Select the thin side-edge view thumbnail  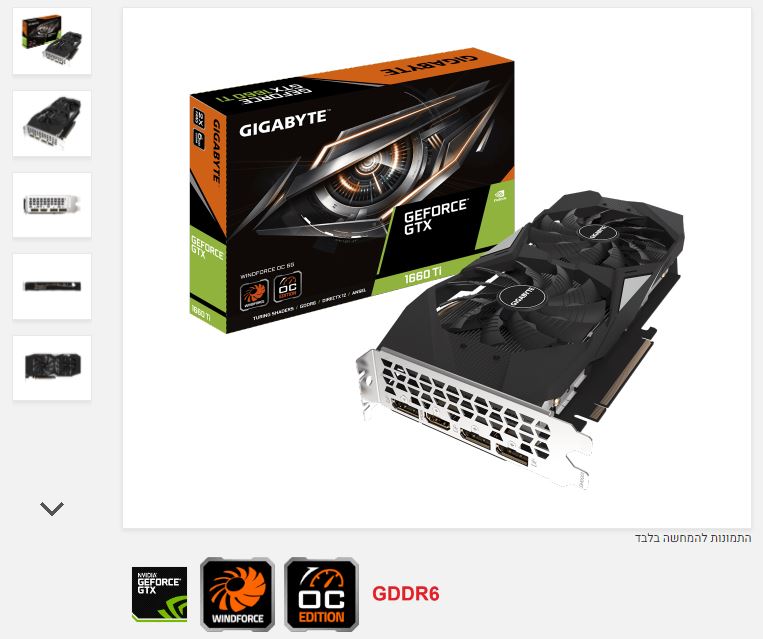click(x=52, y=286)
